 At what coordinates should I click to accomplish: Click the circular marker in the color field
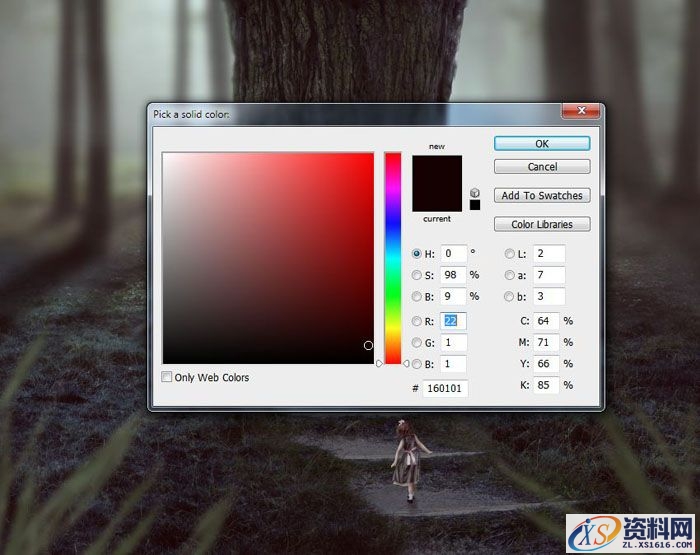tap(368, 345)
